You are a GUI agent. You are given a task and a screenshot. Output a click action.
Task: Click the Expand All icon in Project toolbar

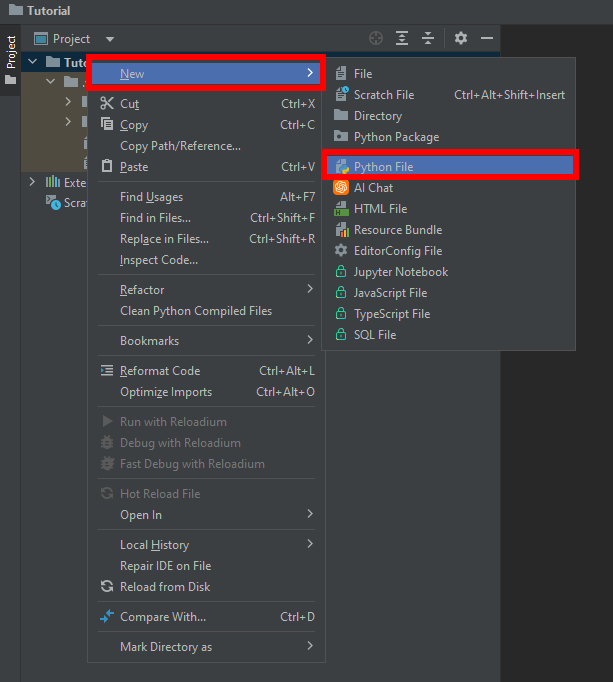[x=402, y=38]
